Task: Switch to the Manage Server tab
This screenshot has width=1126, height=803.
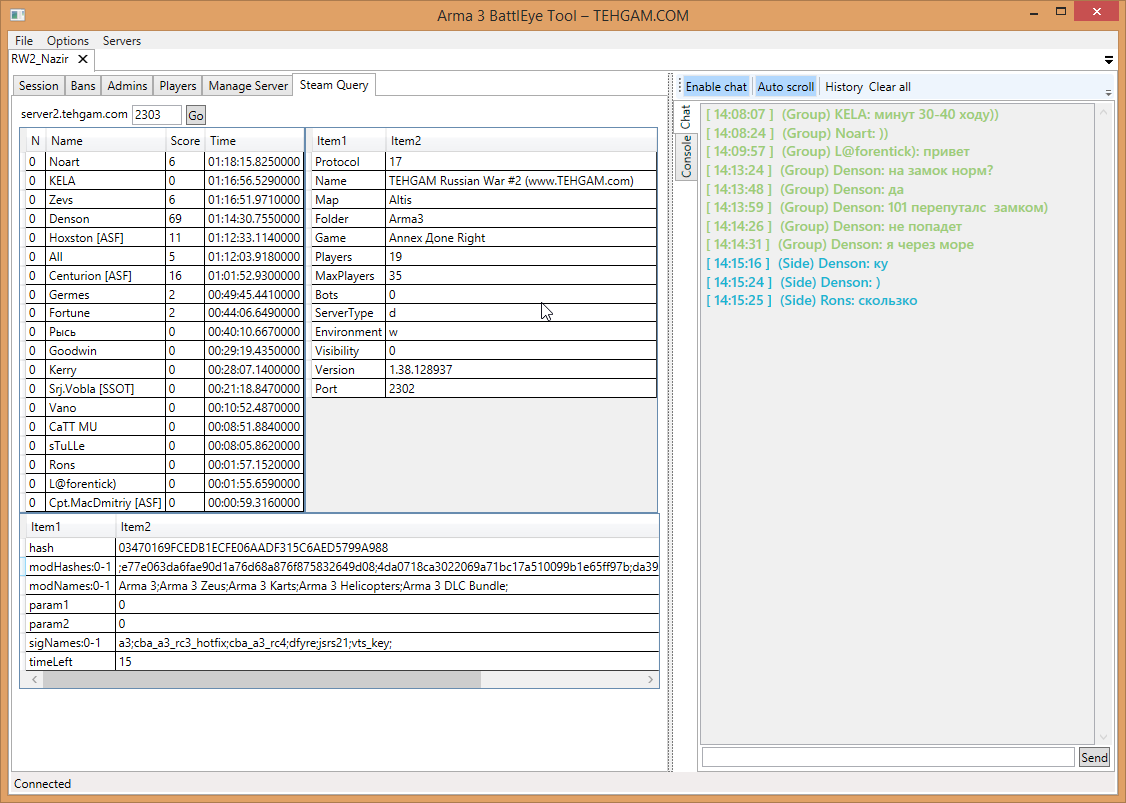Action: [248, 85]
